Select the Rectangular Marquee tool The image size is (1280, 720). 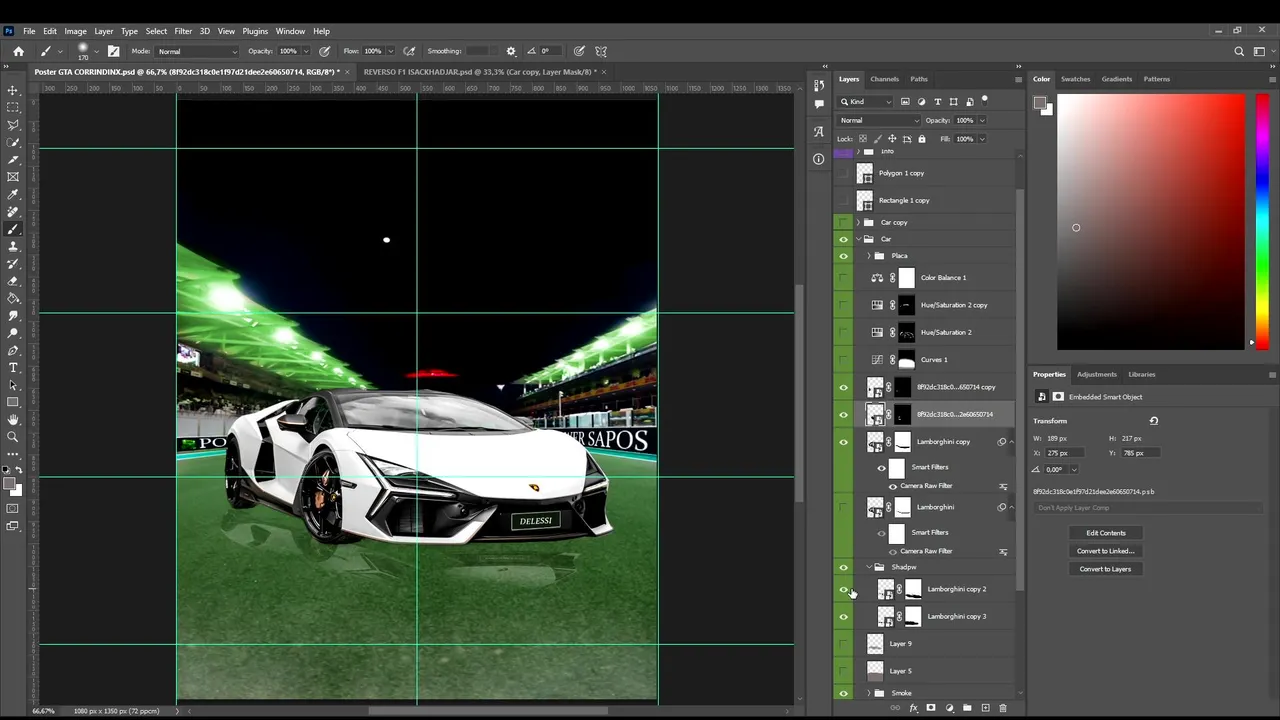13,107
